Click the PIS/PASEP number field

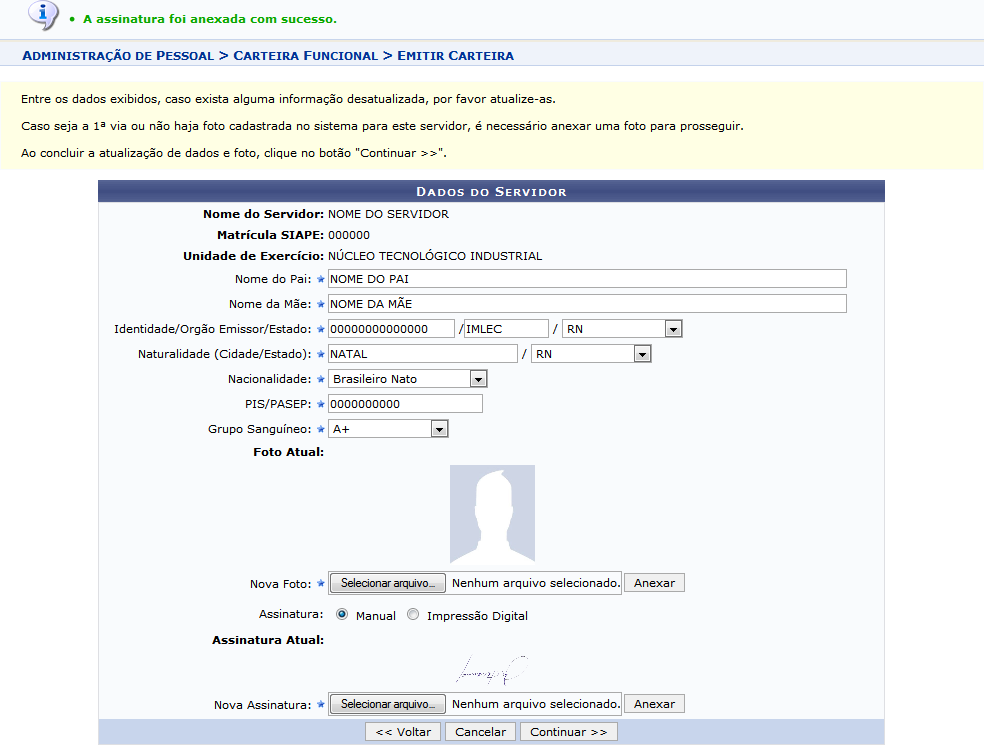click(405, 404)
